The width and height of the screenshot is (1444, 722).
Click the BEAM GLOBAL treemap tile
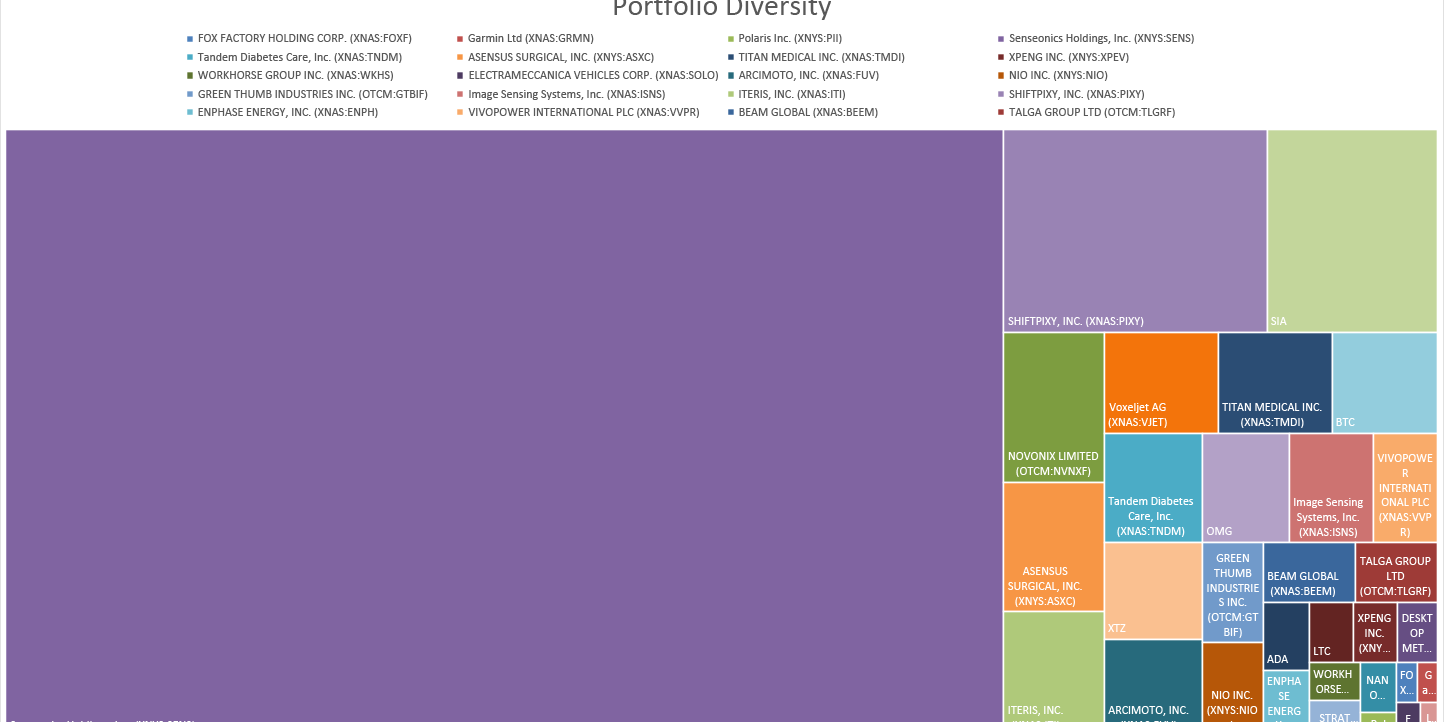[1308, 572]
